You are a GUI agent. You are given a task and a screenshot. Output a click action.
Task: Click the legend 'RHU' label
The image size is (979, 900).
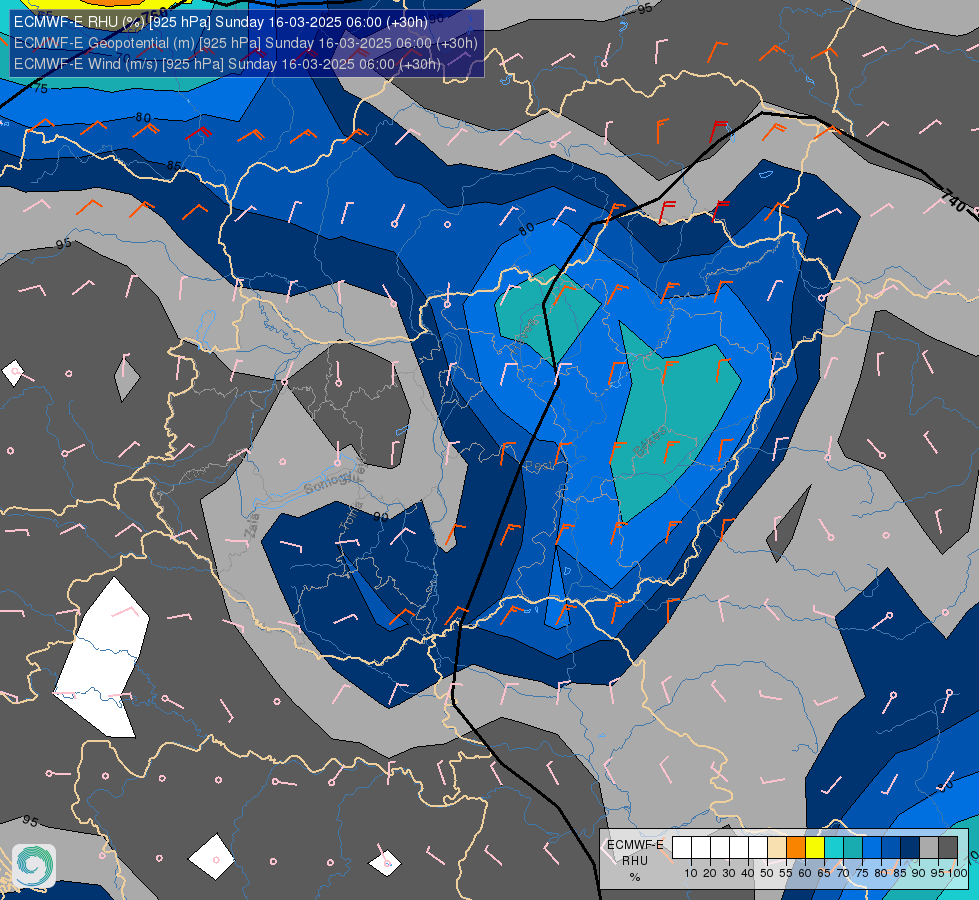tap(635, 861)
